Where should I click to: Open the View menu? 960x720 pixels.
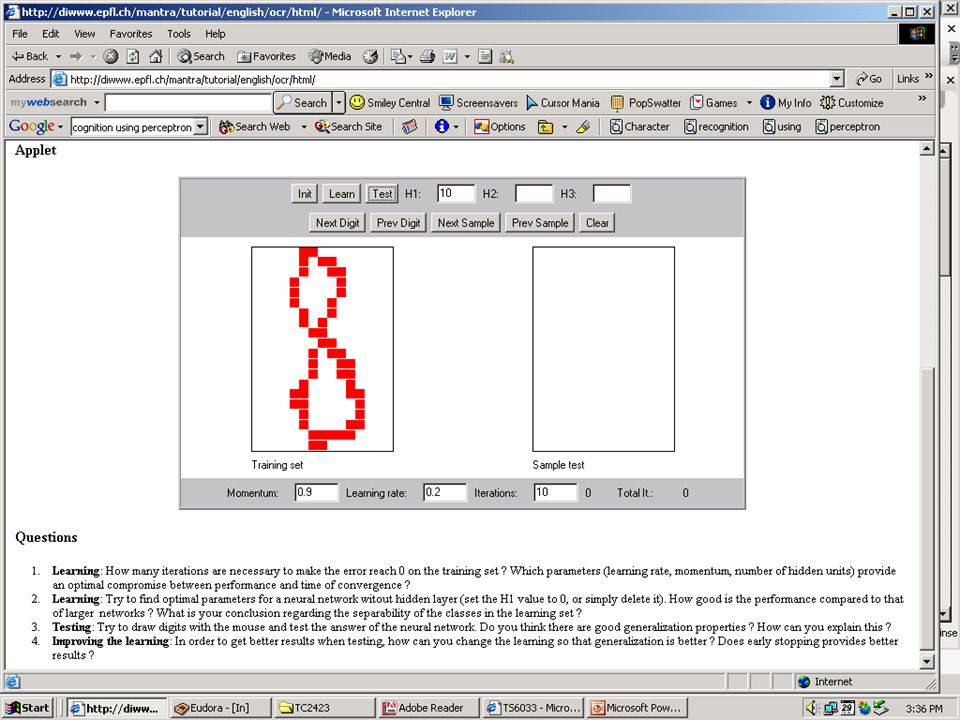coord(84,34)
